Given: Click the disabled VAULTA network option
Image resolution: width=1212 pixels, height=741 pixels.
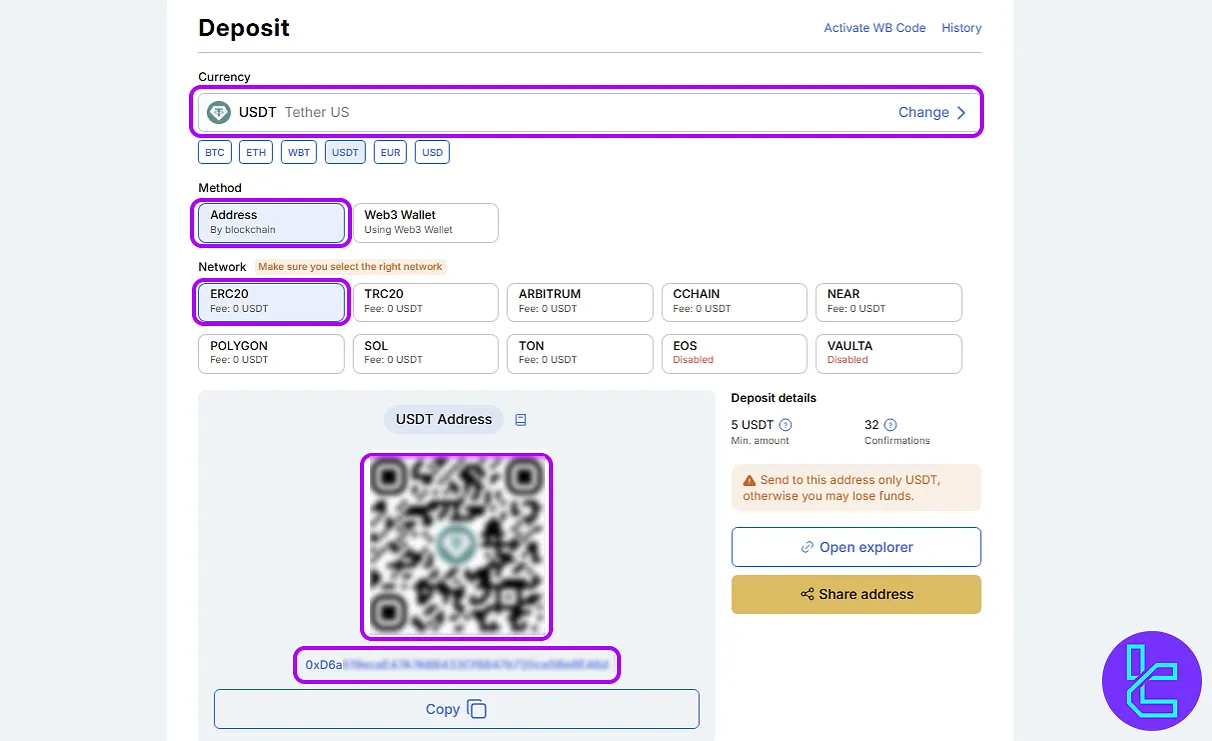Looking at the screenshot, I should click(x=889, y=353).
